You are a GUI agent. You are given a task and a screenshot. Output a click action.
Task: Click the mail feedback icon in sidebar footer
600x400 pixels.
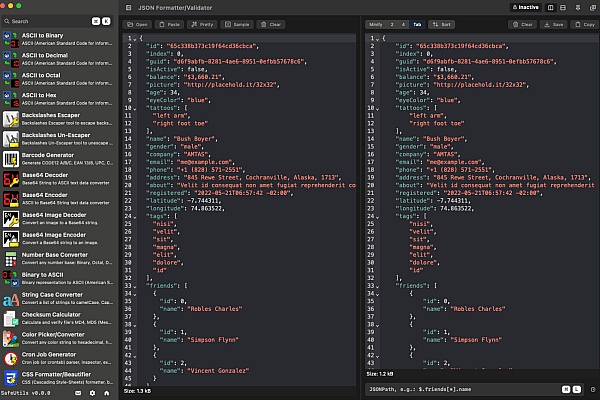78,393
